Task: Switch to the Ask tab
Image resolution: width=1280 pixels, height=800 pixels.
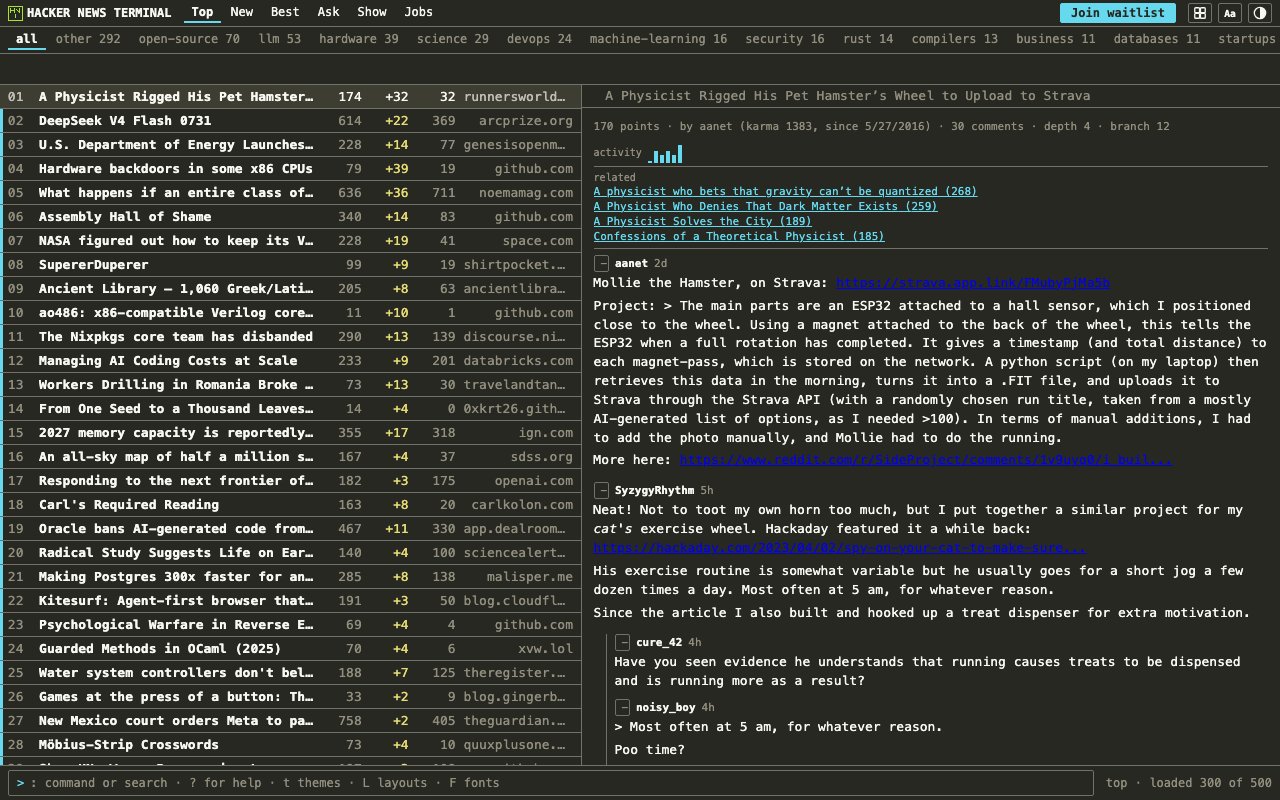Action: (x=328, y=12)
